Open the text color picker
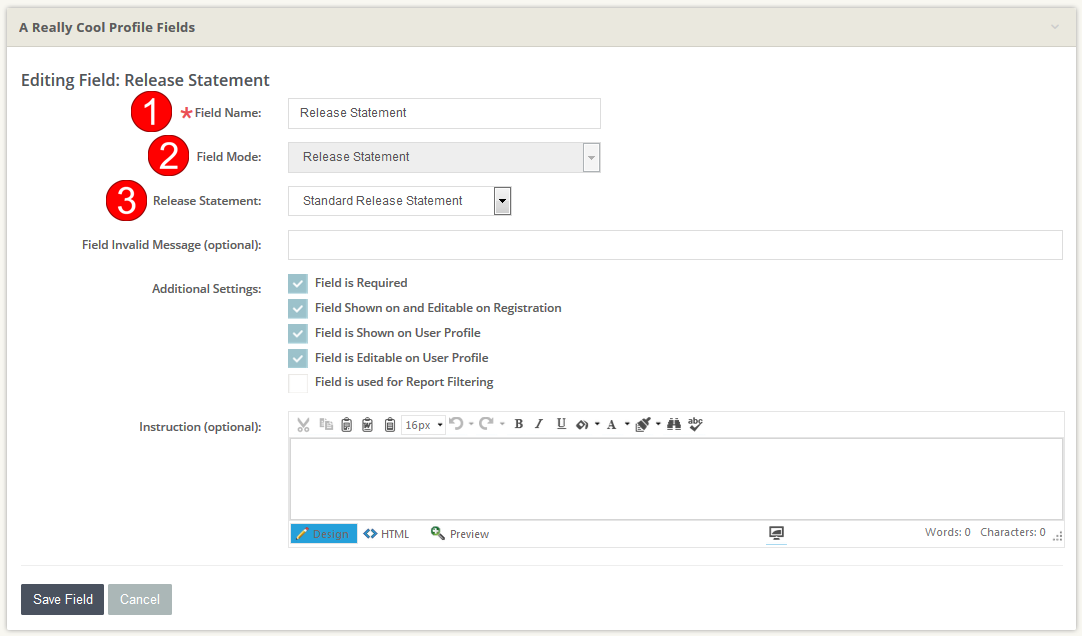Image resolution: width=1082 pixels, height=636 pixels. pos(612,424)
